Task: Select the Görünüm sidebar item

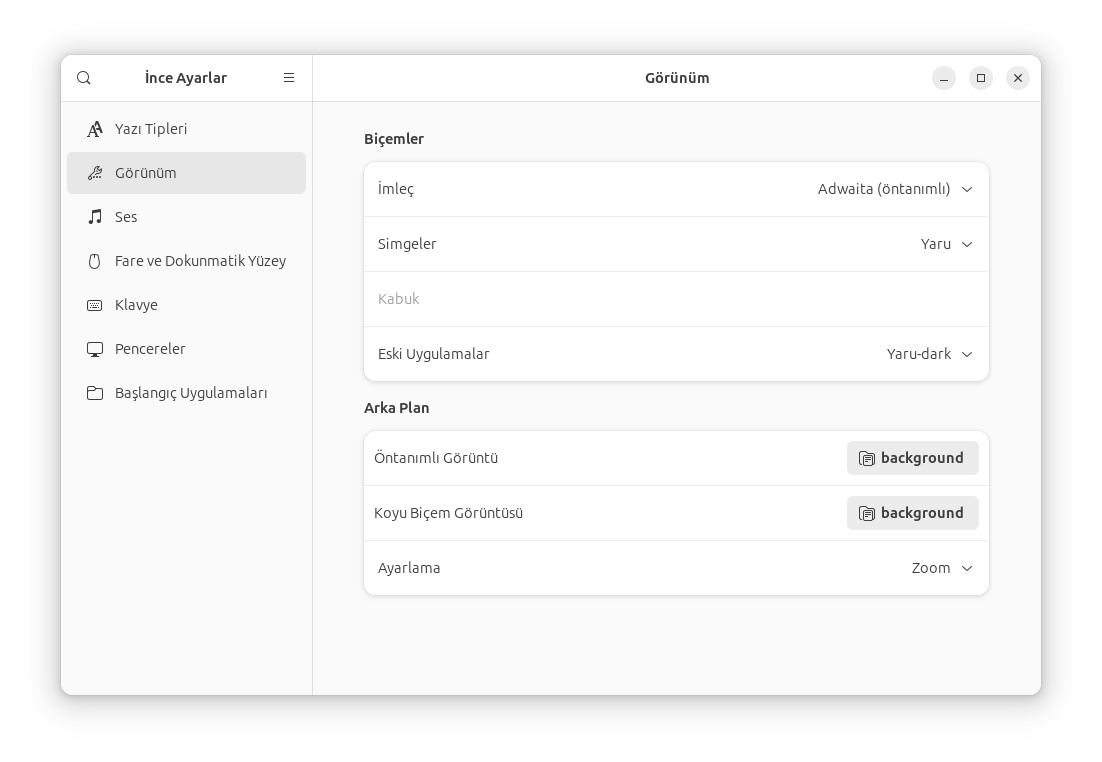Action: click(186, 173)
